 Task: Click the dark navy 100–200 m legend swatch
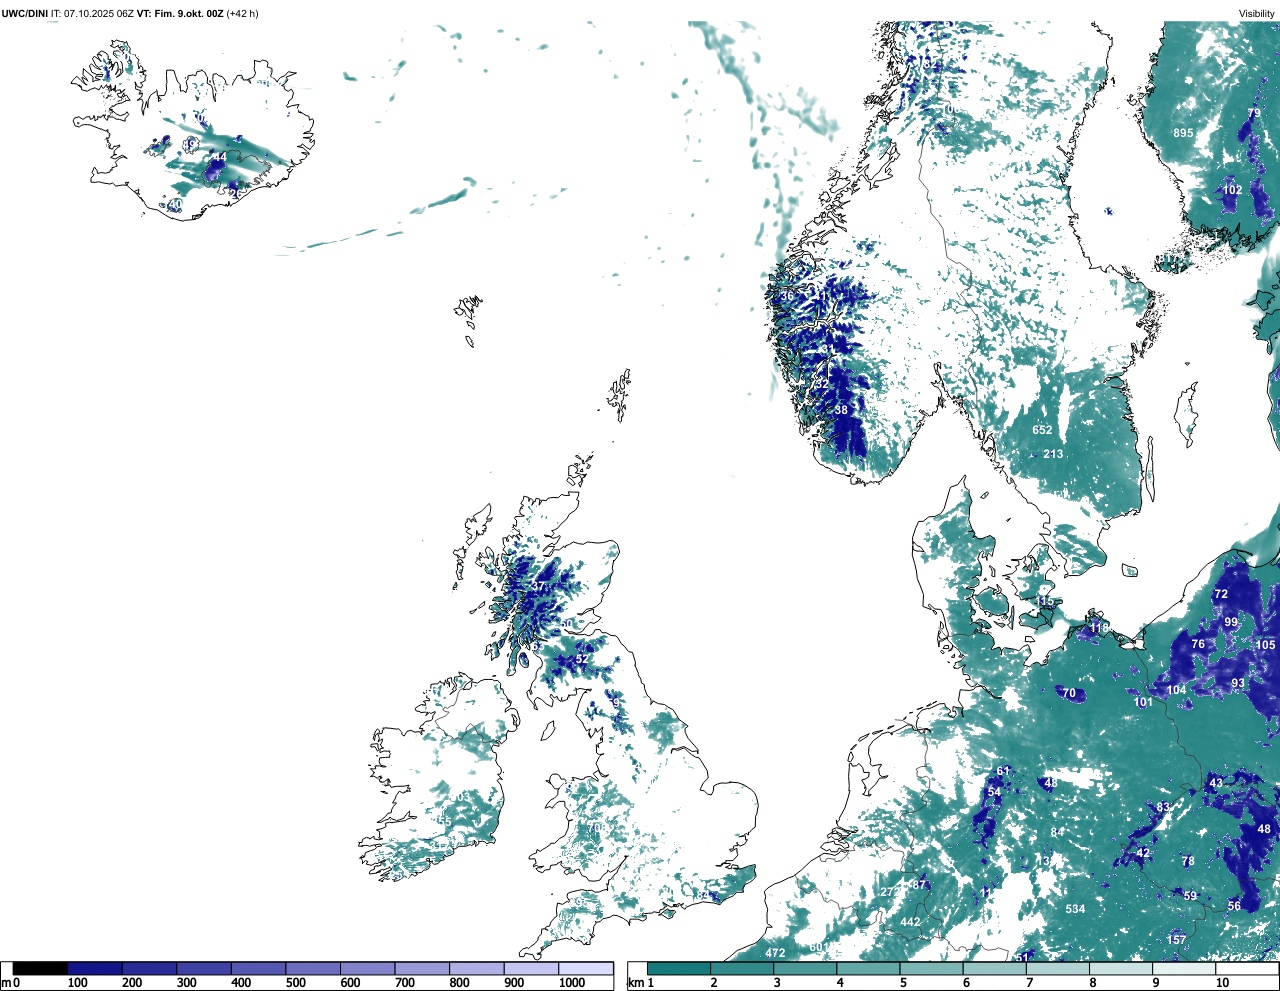[95, 968]
